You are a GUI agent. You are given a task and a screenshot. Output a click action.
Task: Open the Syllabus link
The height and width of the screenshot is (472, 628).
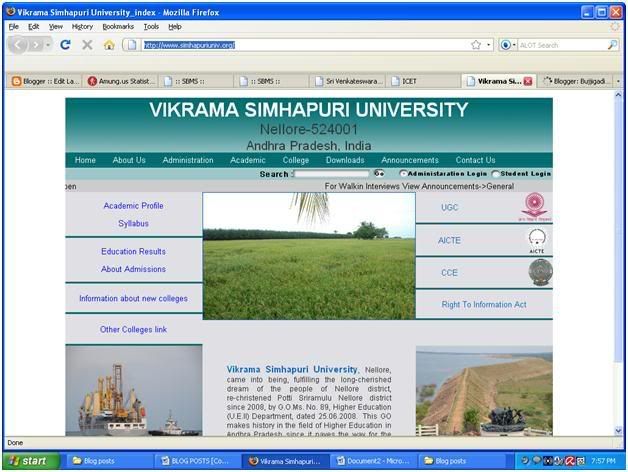click(x=133, y=223)
